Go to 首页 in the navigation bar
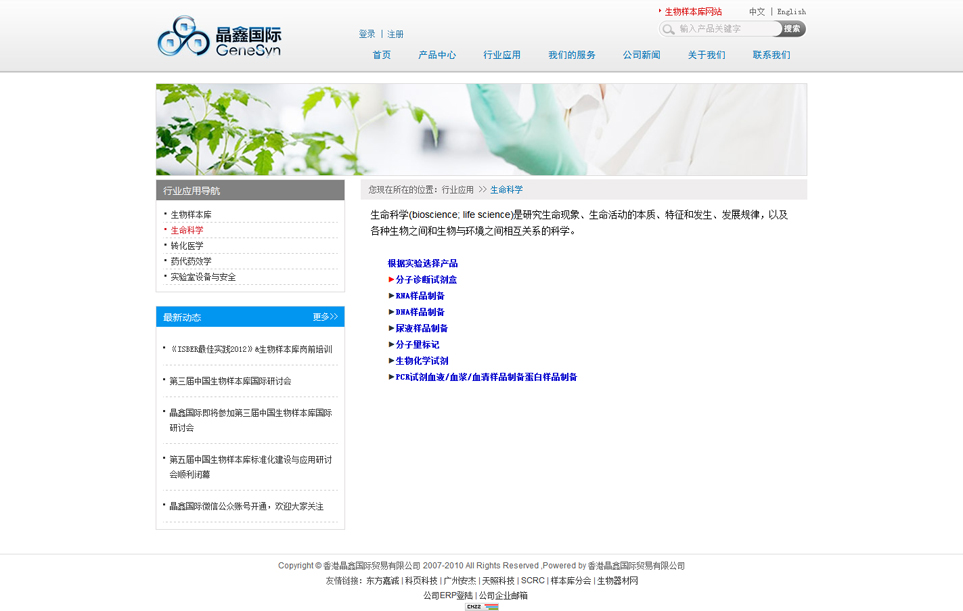The height and width of the screenshot is (611, 963). point(381,55)
